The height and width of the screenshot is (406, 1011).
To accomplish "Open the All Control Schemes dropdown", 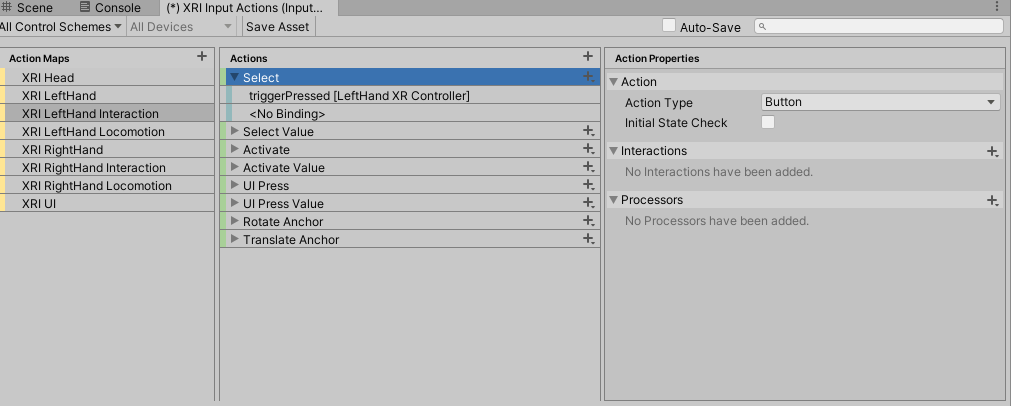I will tap(62, 27).
